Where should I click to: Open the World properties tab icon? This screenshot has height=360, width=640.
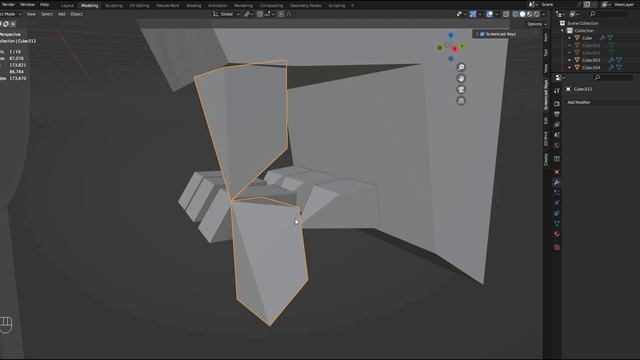point(557,145)
